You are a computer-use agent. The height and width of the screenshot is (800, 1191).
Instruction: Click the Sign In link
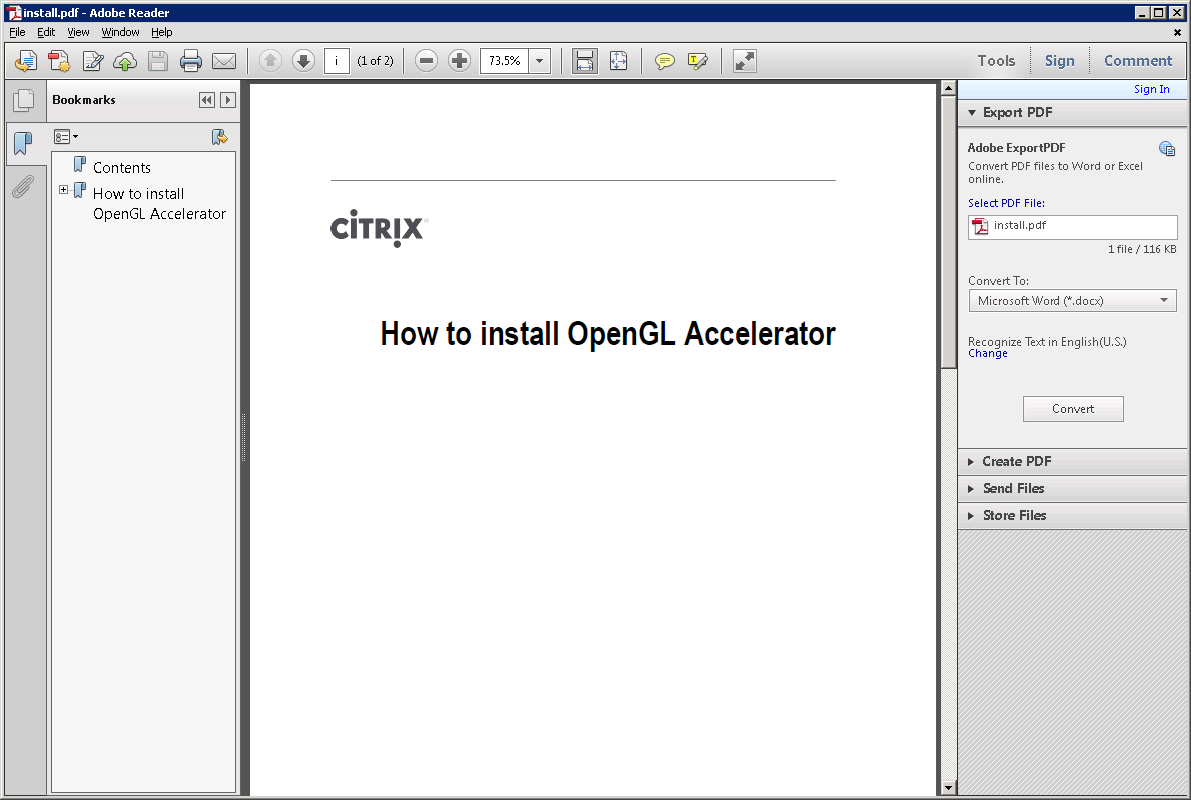point(1151,90)
